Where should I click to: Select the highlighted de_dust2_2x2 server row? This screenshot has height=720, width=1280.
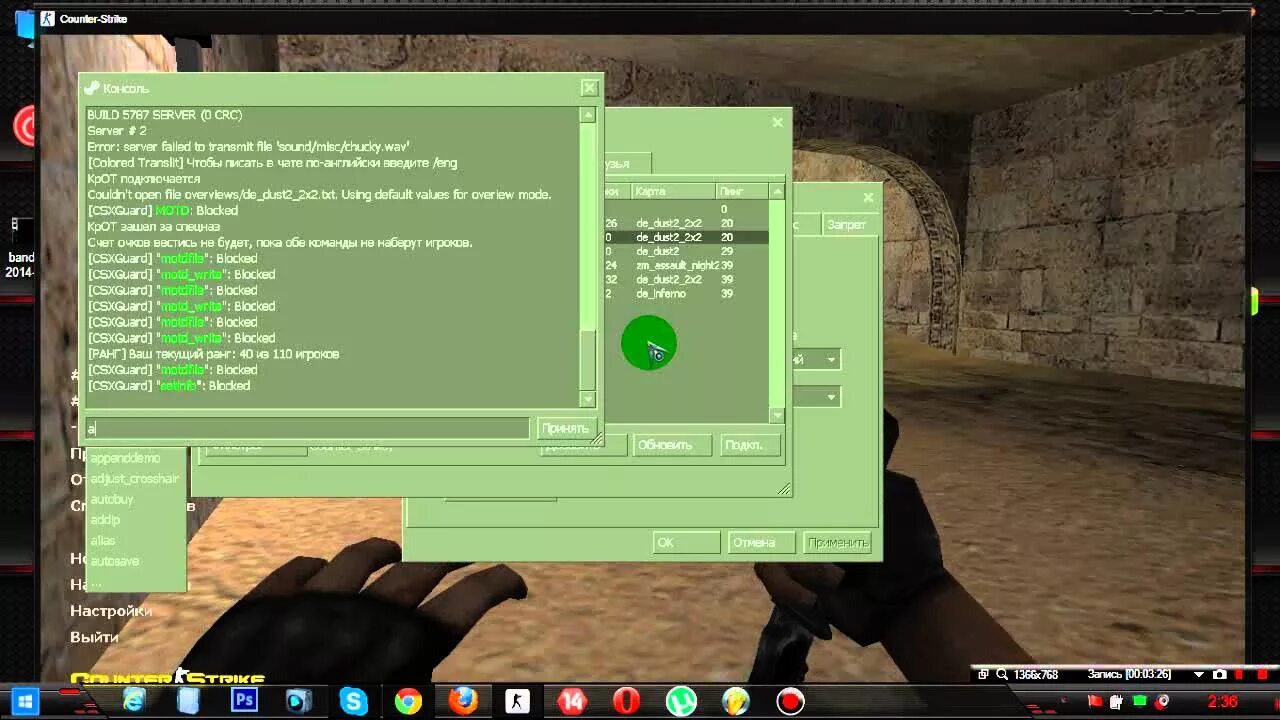[x=685, y=237]
